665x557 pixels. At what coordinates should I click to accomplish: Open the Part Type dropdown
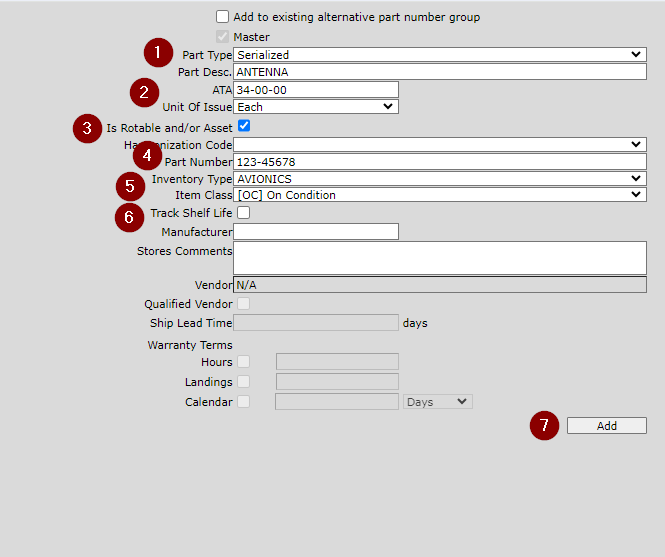[x=440, y=55]
